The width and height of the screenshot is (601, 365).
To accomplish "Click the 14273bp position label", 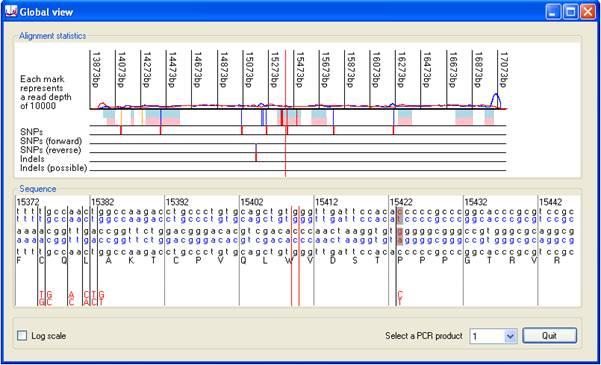I will 147,70.
